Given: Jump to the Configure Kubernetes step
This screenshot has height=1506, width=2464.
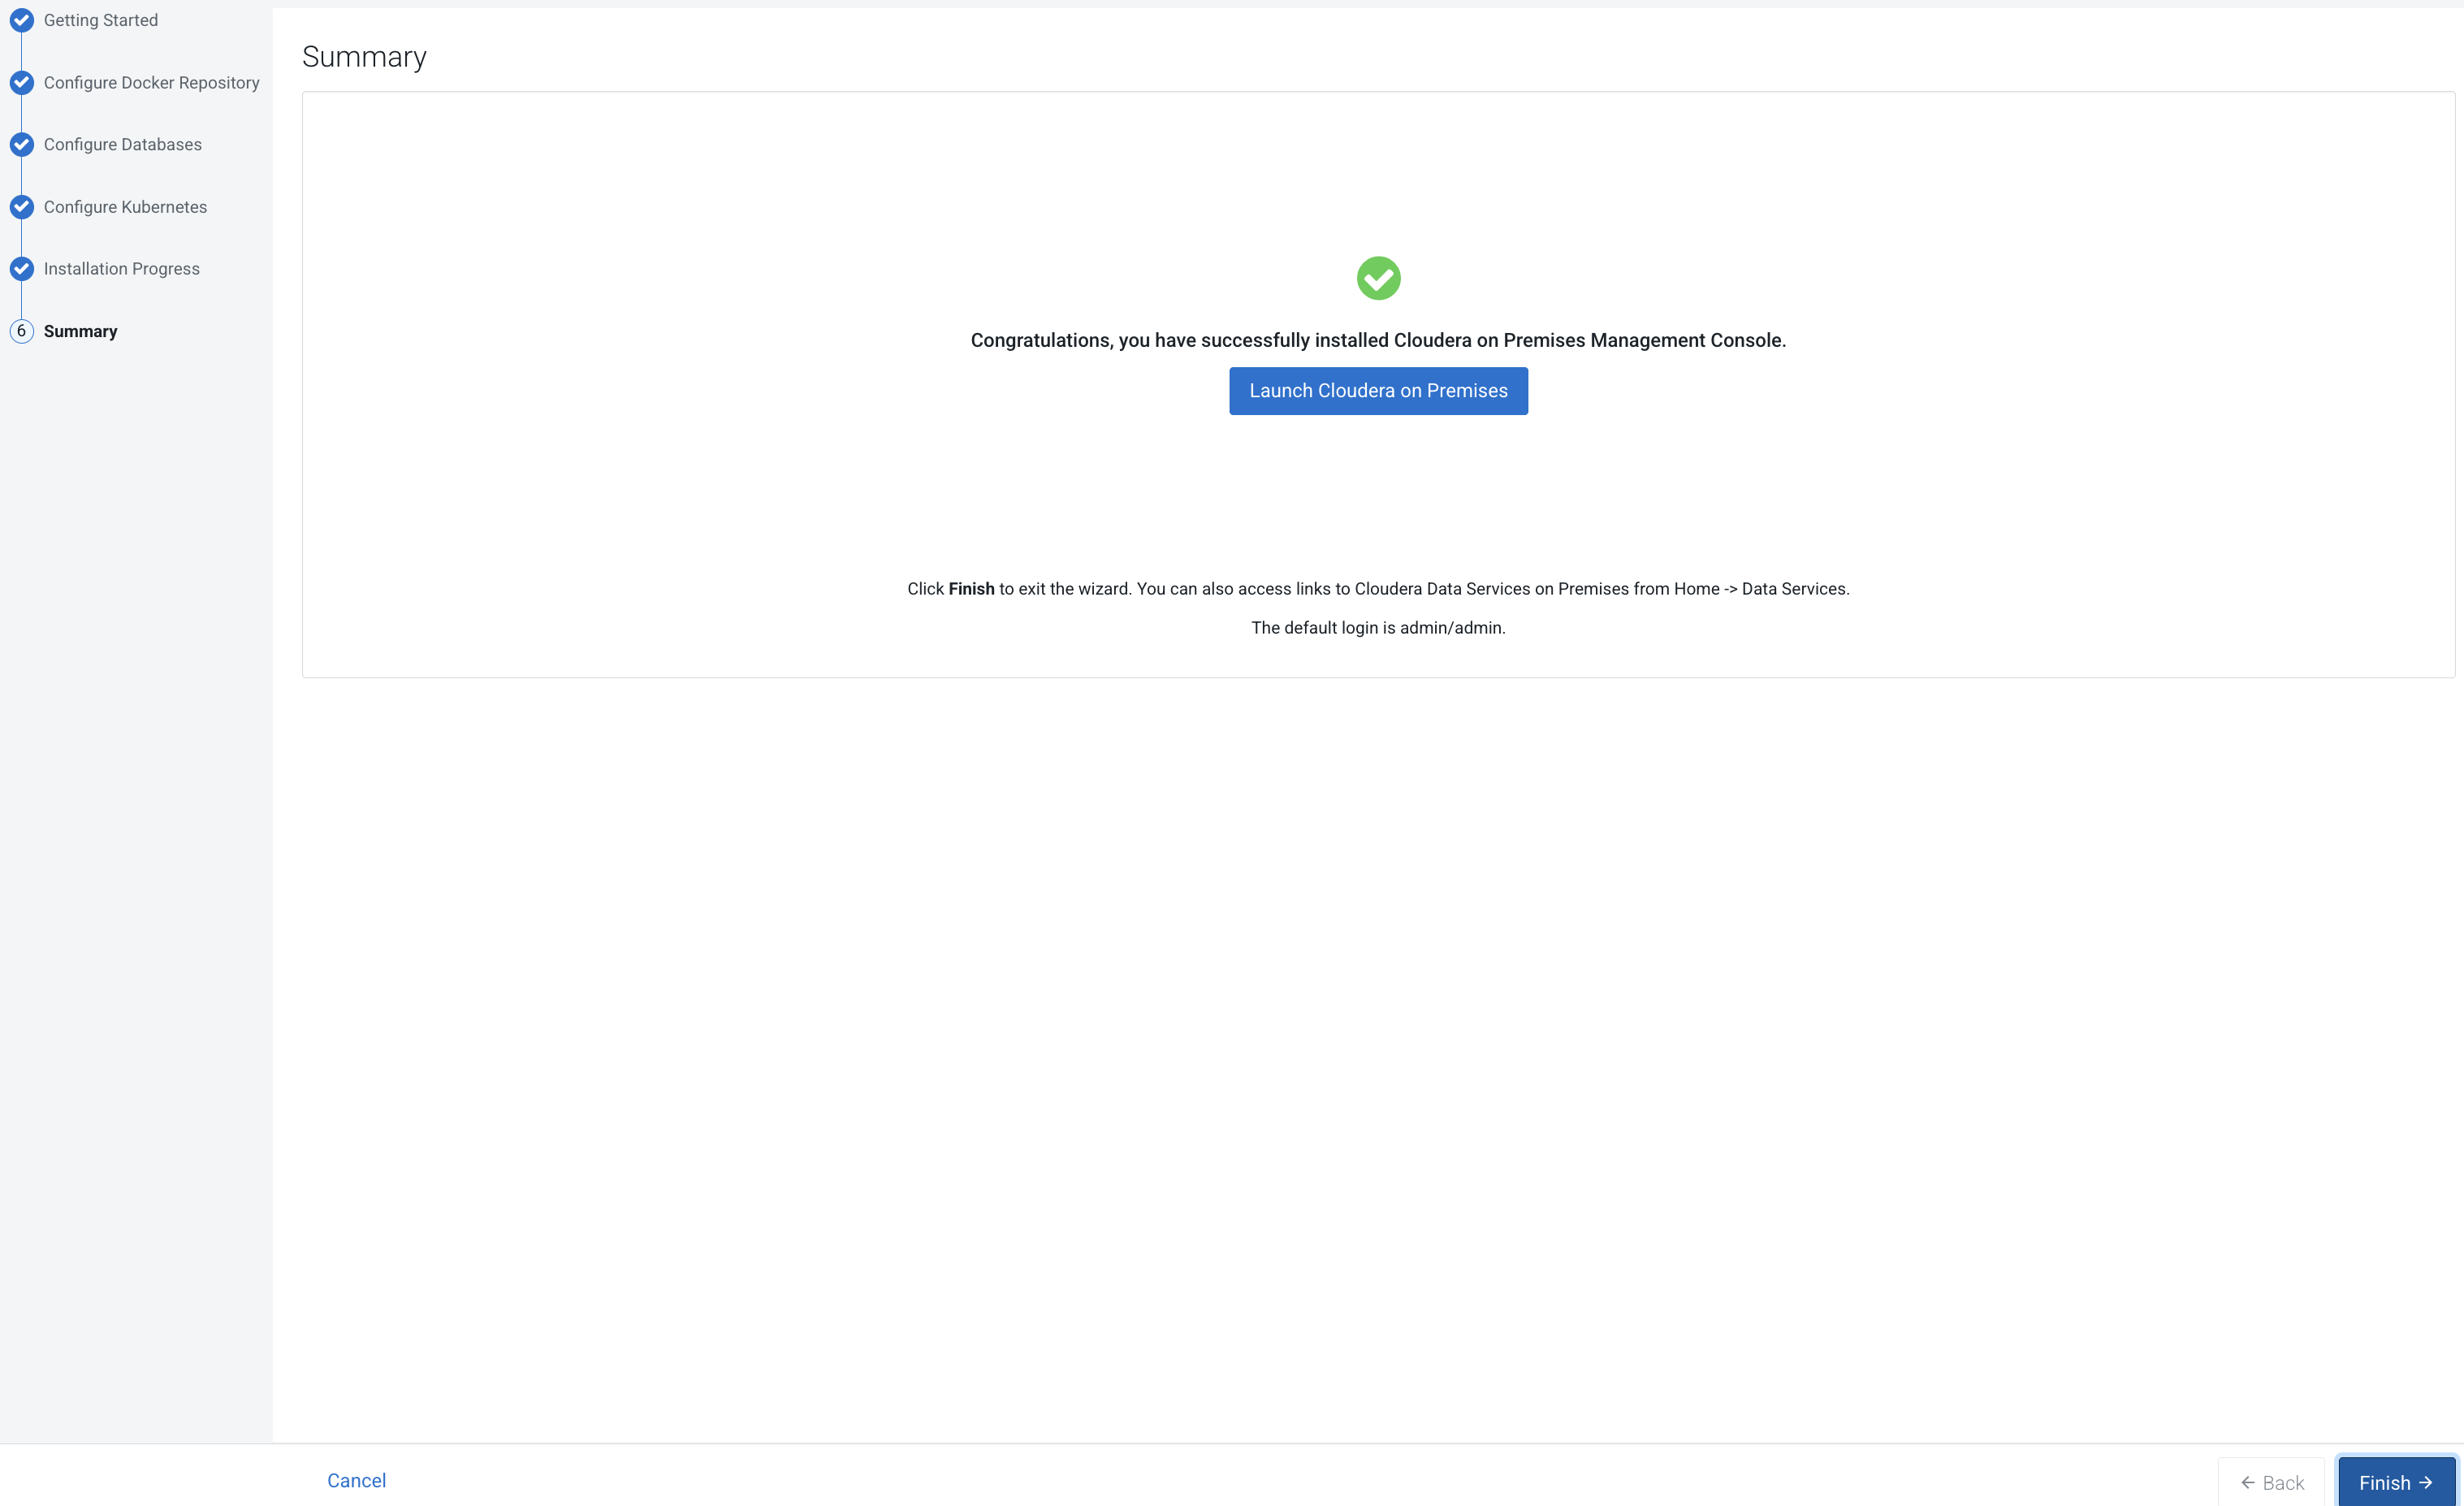Looking at the screenshot, I should click(x=125, y=207).
